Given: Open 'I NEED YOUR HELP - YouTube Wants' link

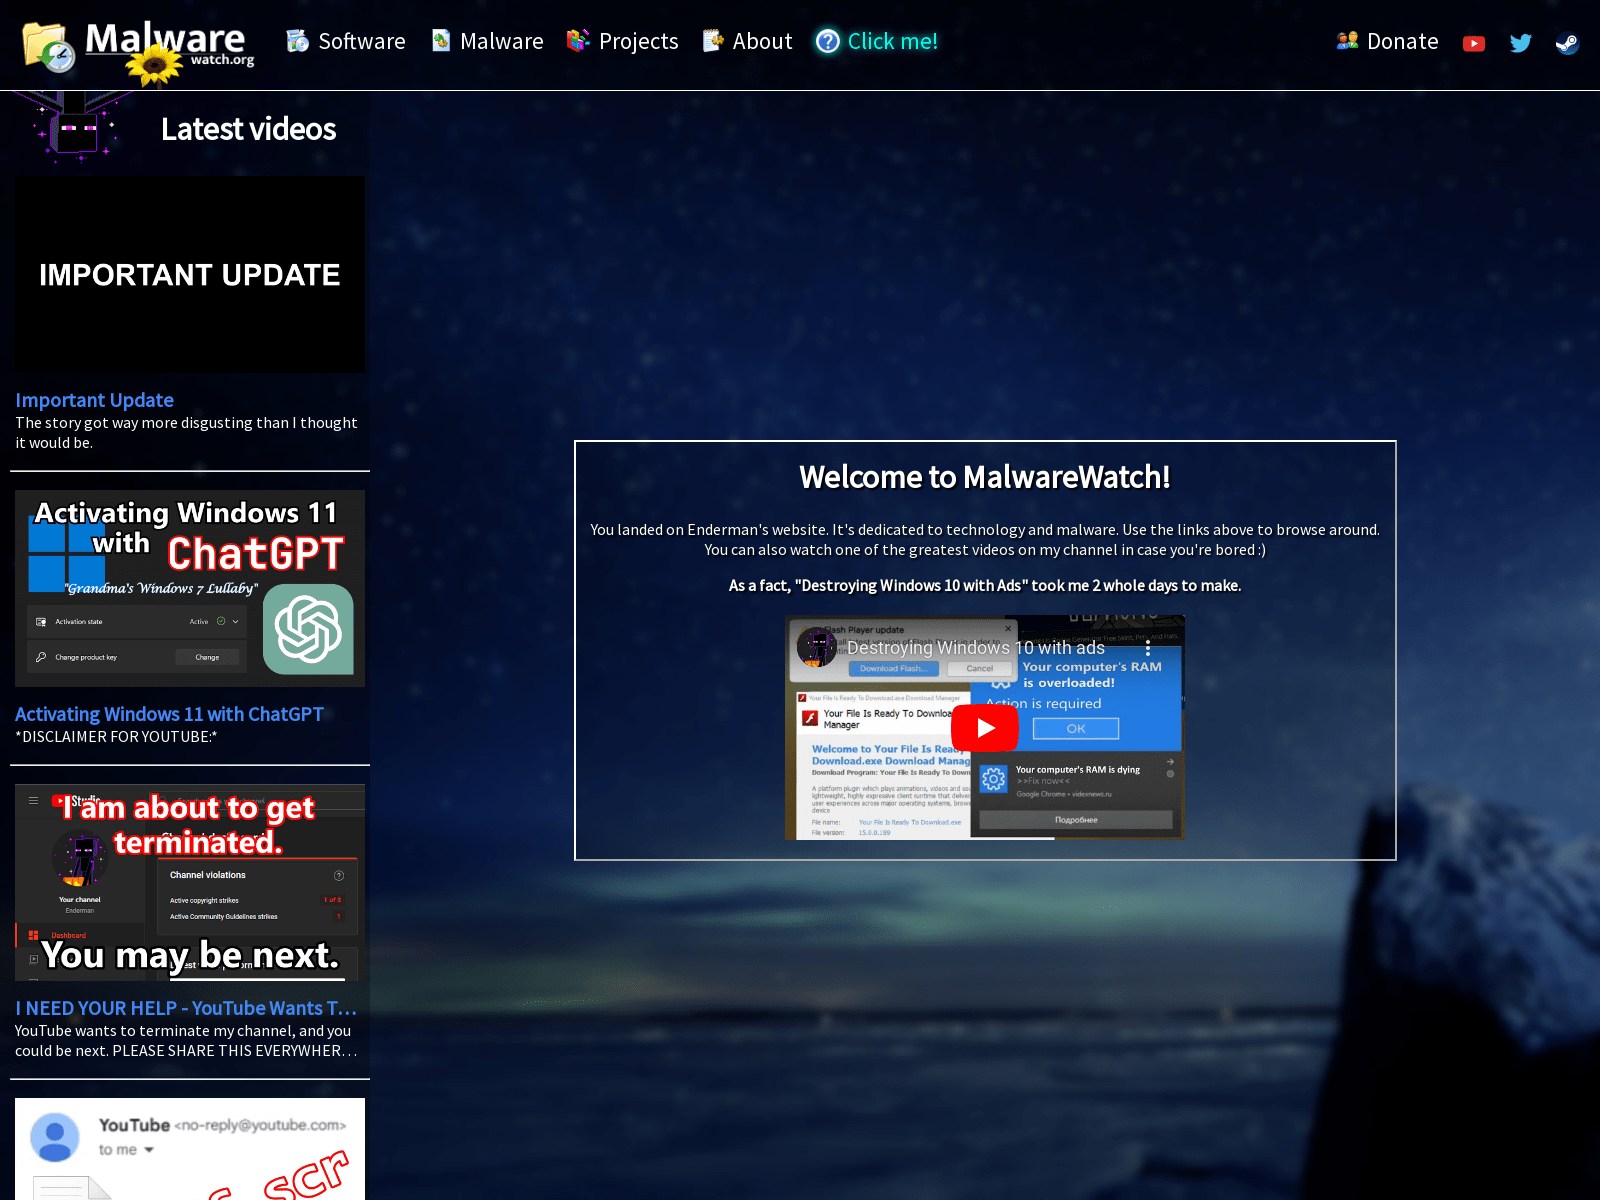Looking at the screenshot, I should click(x=186, y=1008).
